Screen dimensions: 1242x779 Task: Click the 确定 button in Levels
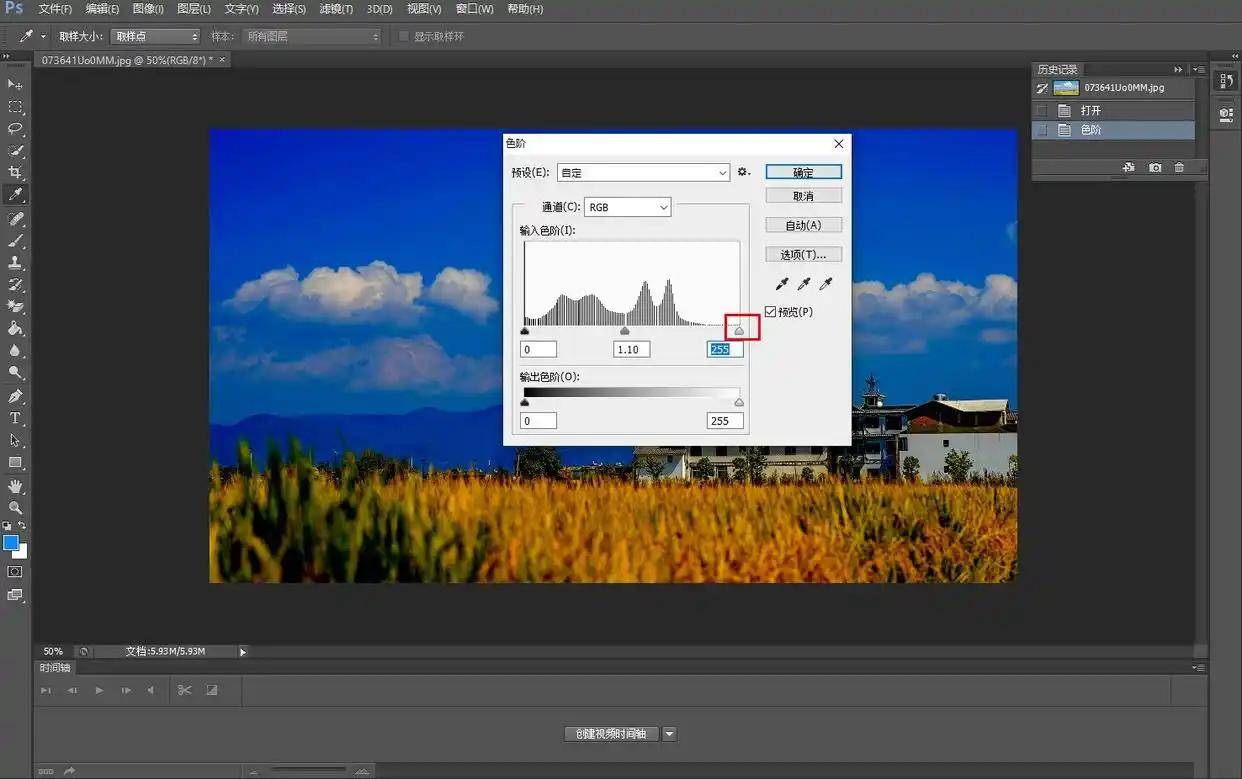(804, 172)
